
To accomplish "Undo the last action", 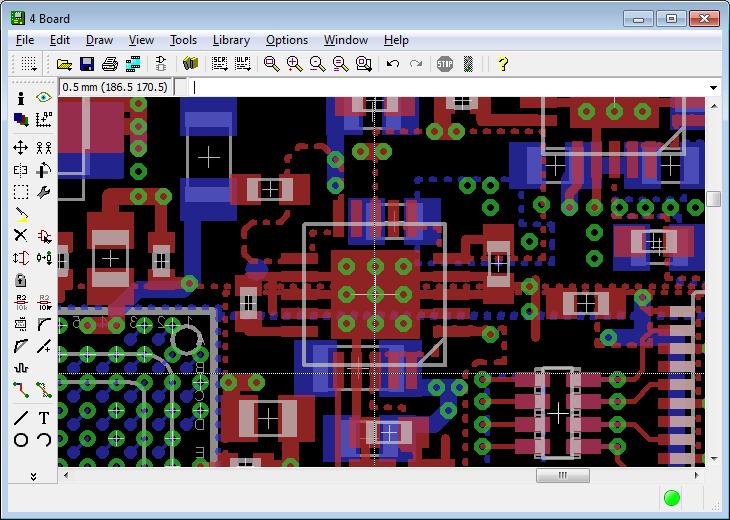I will [x=393, y=63].
